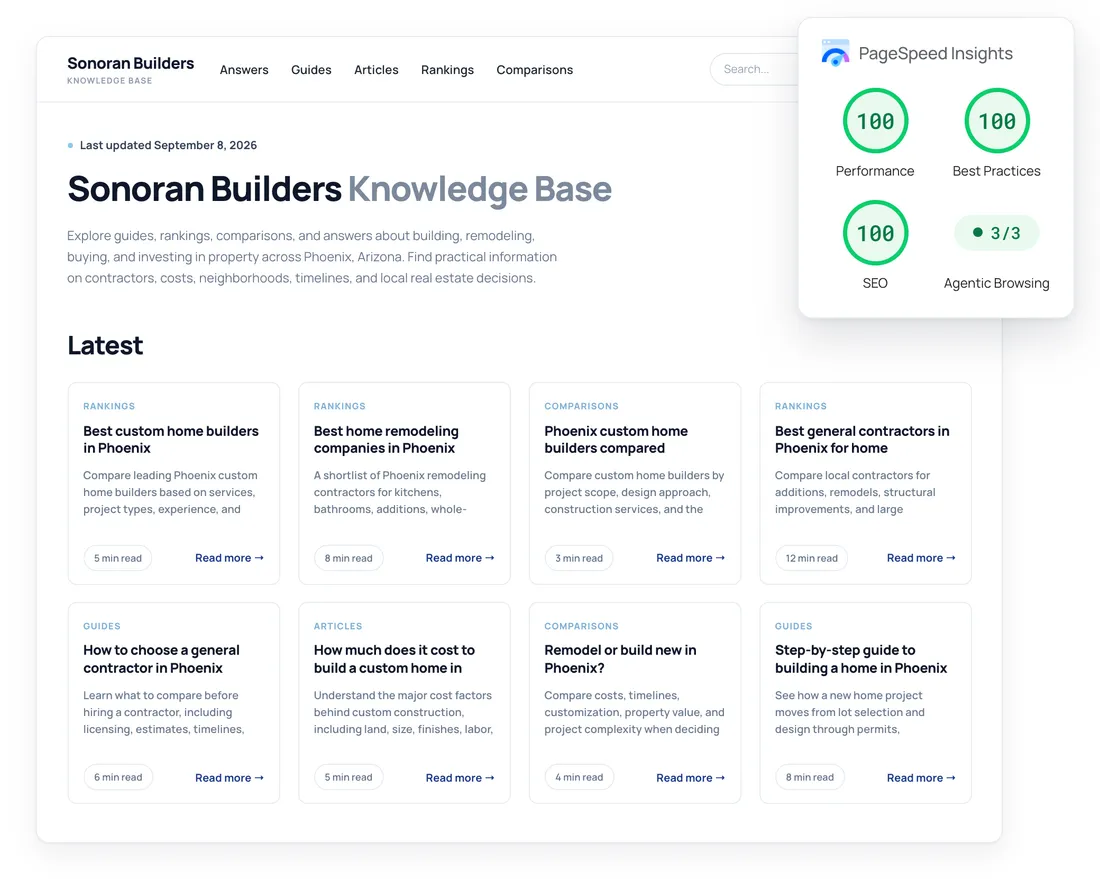Click the '4 min read' pill

point(579,777)
